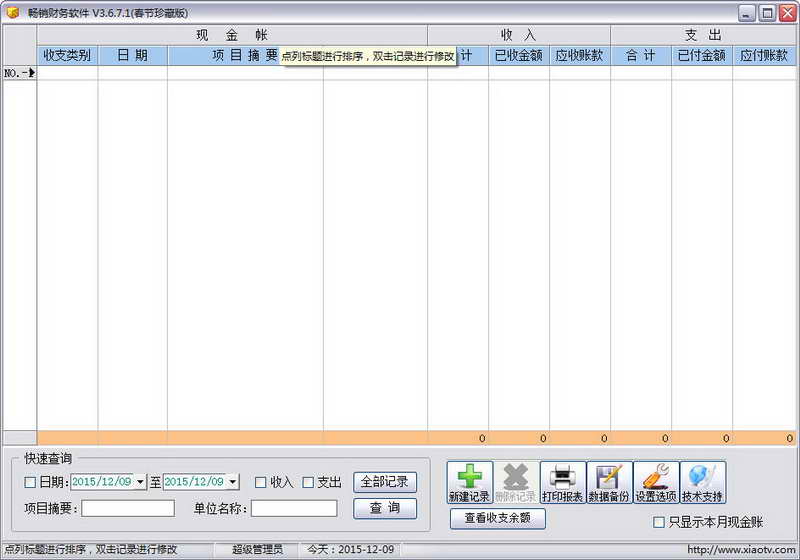The height and width of the screenshot is (560, 800).
Task: Click the 支 出 group header
Action: (x=704, y=35)
